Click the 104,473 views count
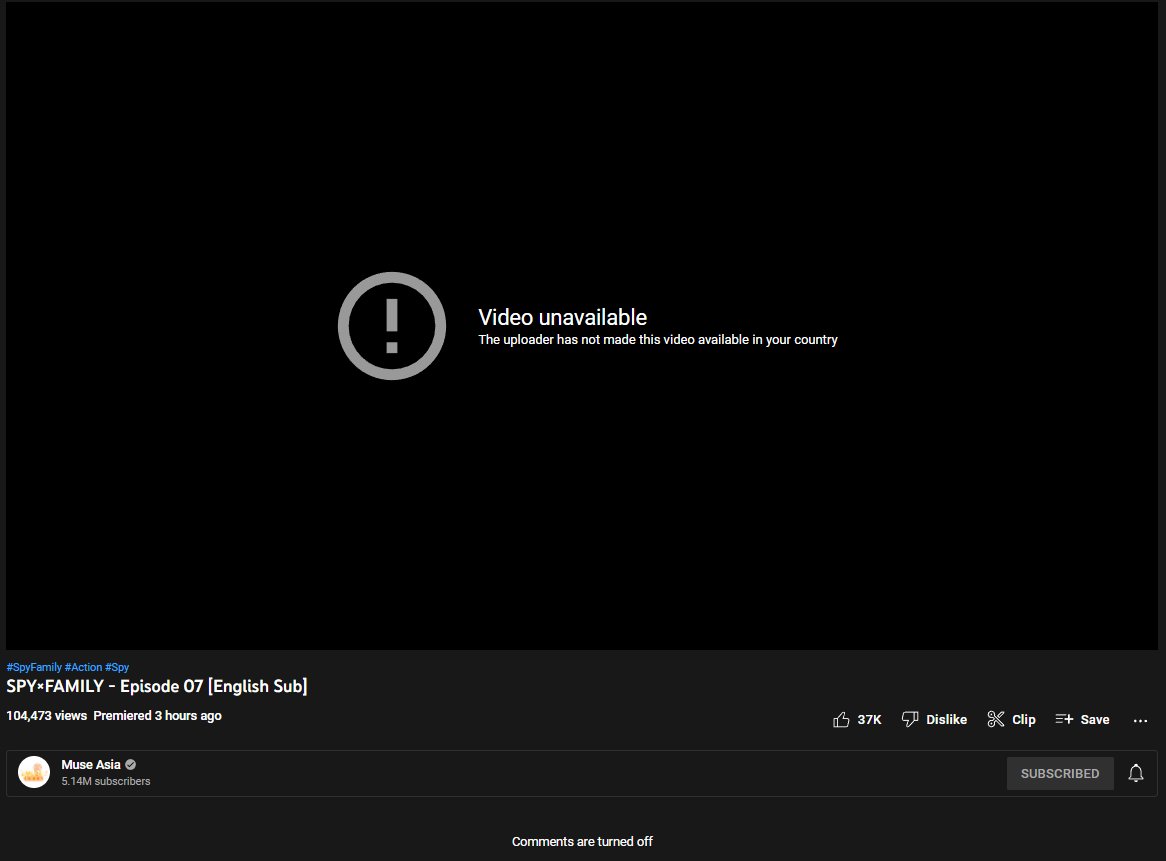 (x=47, y=715)
